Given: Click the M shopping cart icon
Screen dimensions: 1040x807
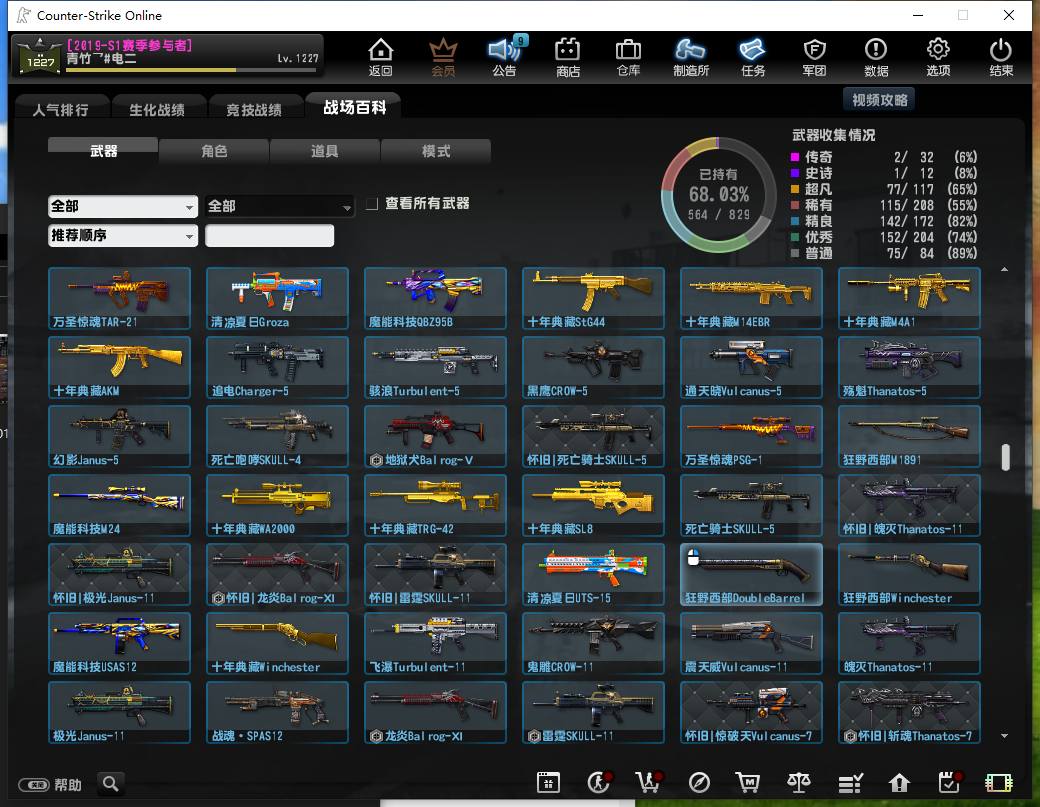Looking at the screenshot, I should click(748, 783).
